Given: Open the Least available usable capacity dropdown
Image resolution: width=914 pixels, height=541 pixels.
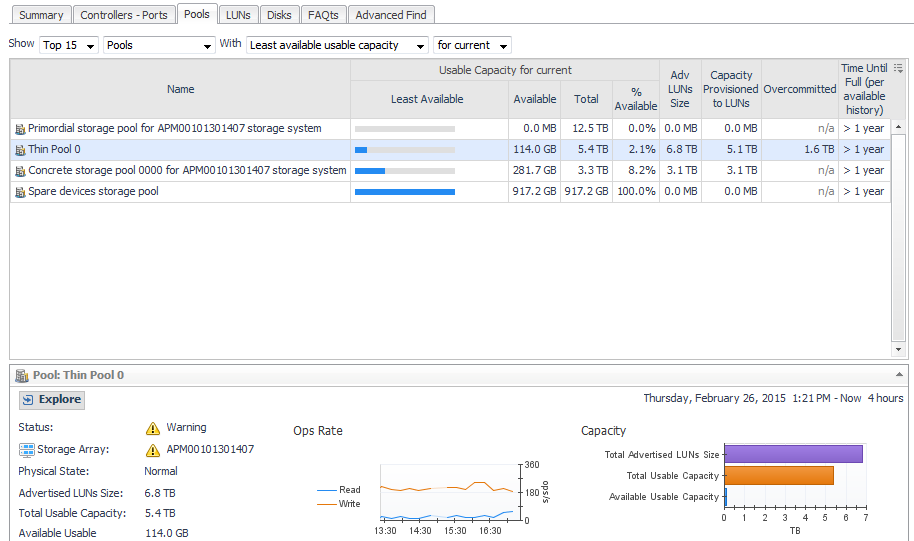Looking at the screenshot, I should (337, 45).
